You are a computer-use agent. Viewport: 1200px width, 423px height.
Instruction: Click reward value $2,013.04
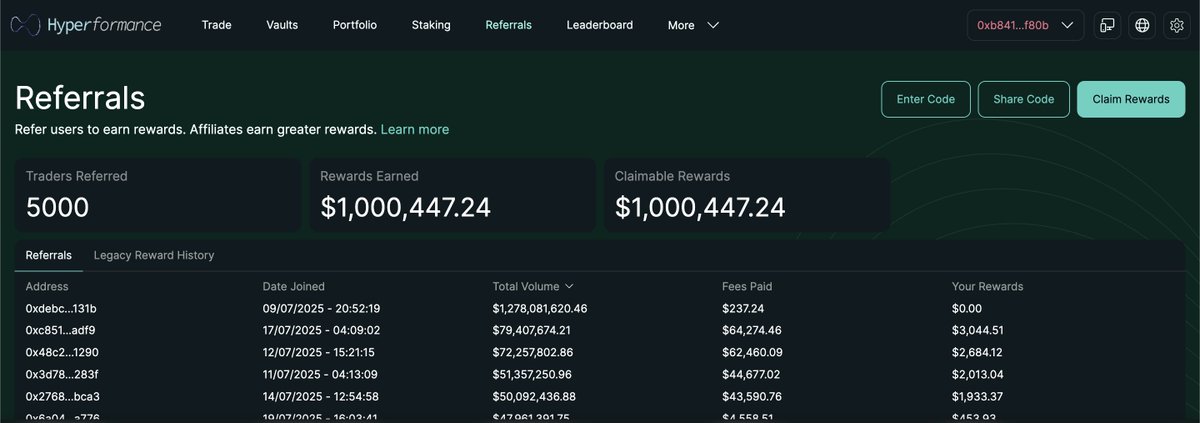point(977,374)
